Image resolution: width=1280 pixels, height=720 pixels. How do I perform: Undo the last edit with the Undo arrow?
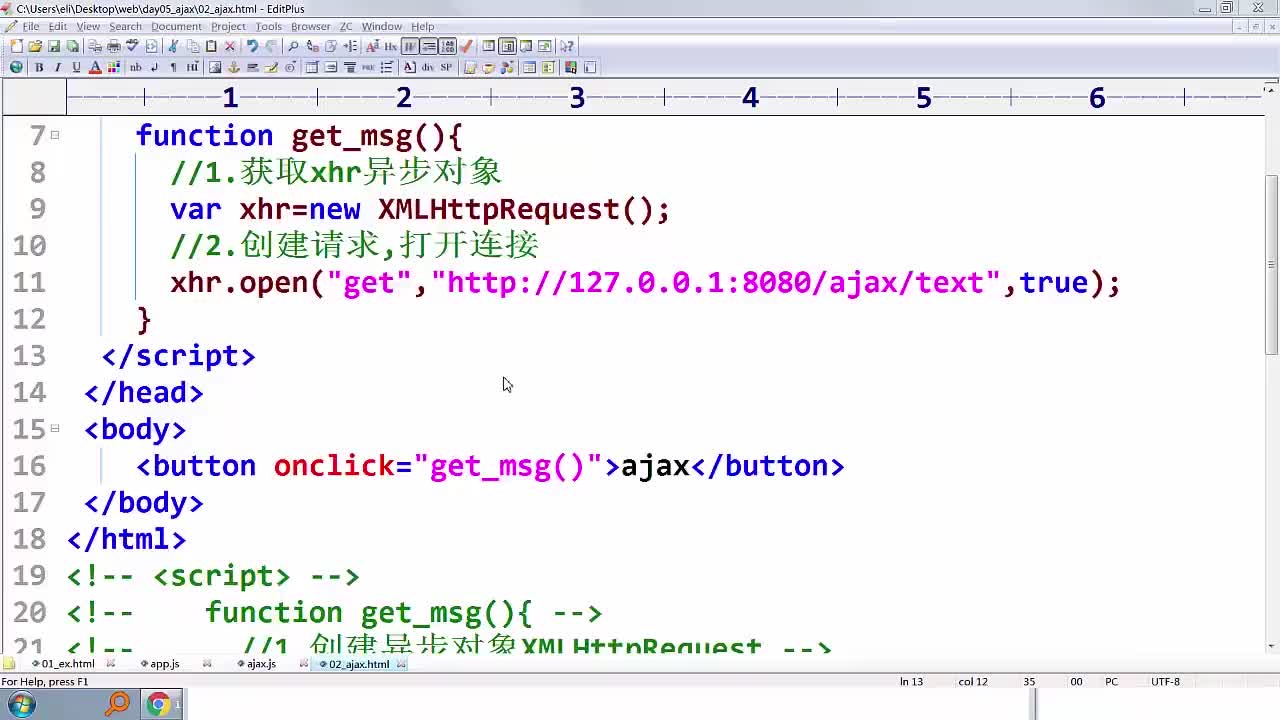pyautogui.click(x=252, y=46)
